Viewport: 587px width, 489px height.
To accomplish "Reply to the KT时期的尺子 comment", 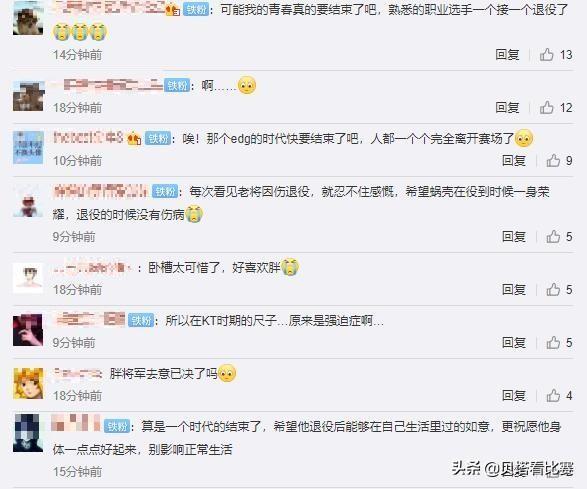I will [x=514, y=342].
